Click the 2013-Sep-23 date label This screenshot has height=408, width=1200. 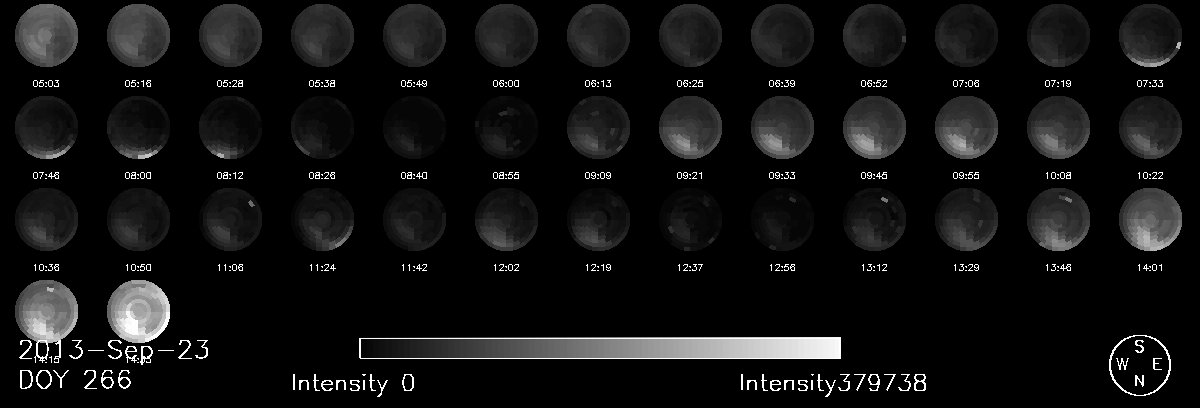click(114, 349)
